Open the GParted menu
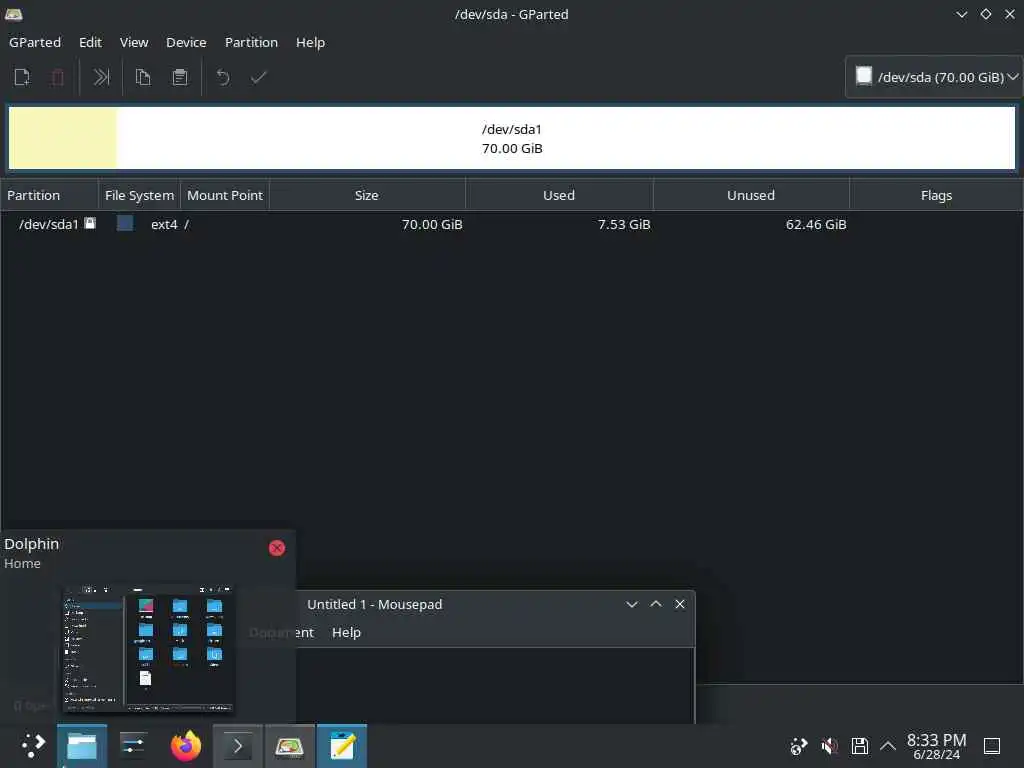The image size is (1024, 768). pos(35,42)
